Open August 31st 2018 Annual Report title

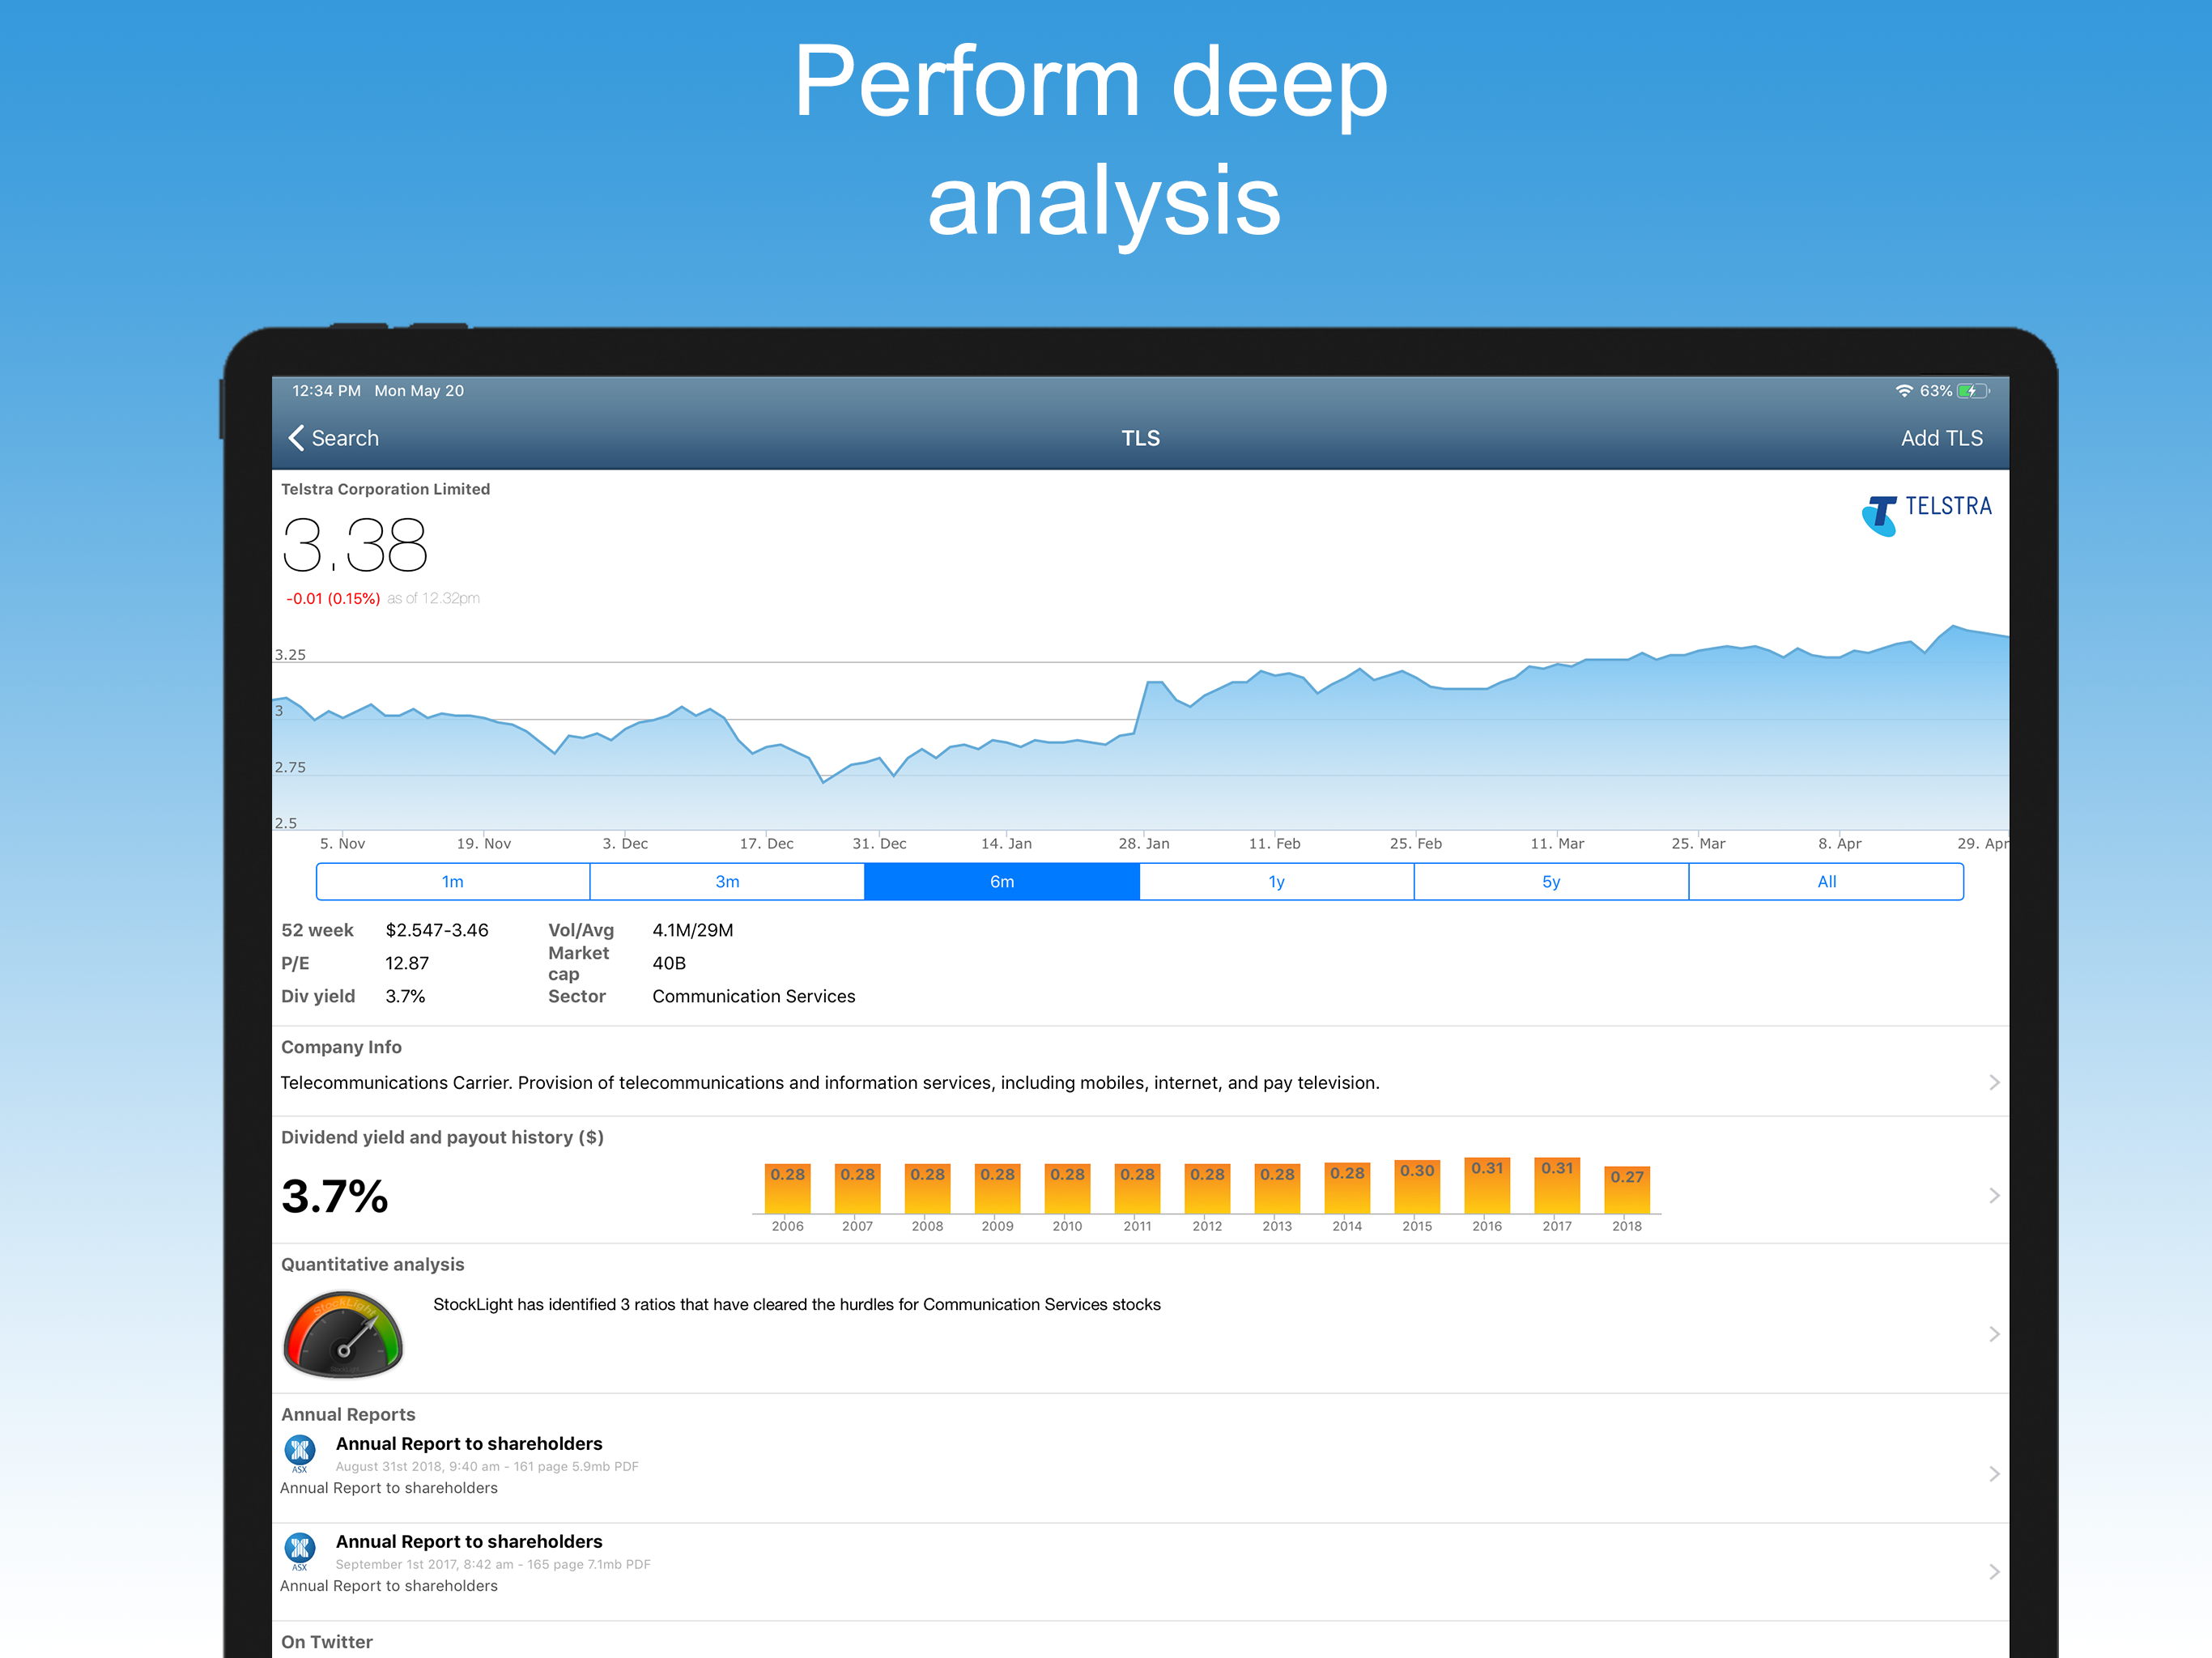tap(469, 1443)
